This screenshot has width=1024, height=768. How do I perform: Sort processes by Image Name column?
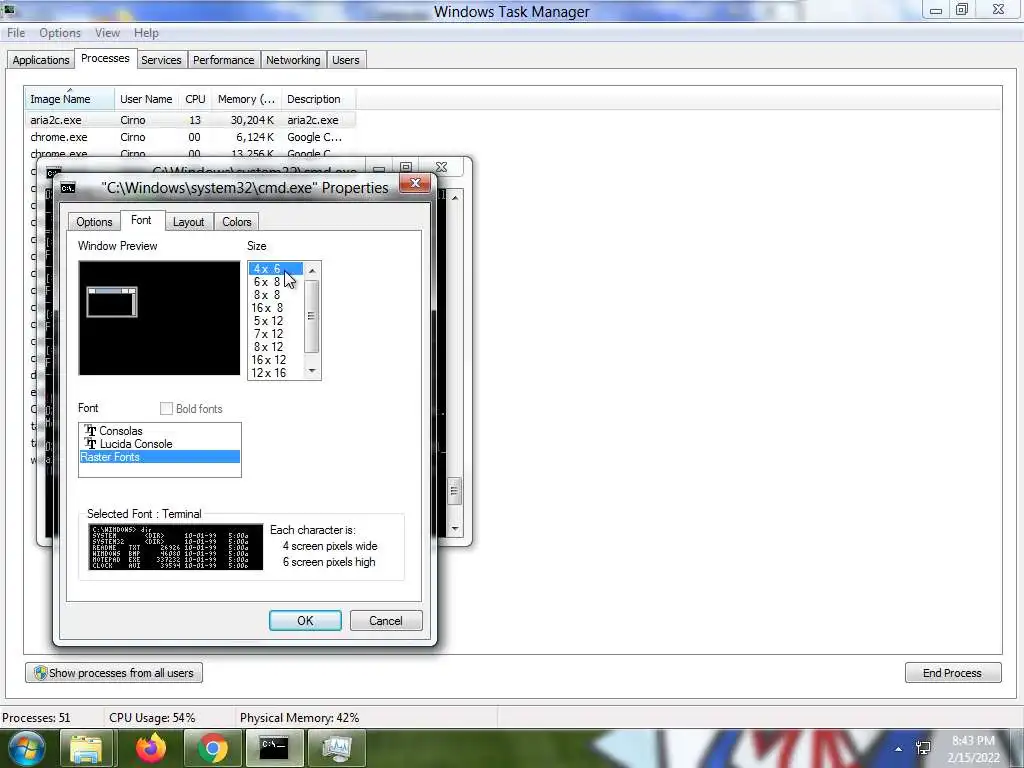[x=69, y=99]
